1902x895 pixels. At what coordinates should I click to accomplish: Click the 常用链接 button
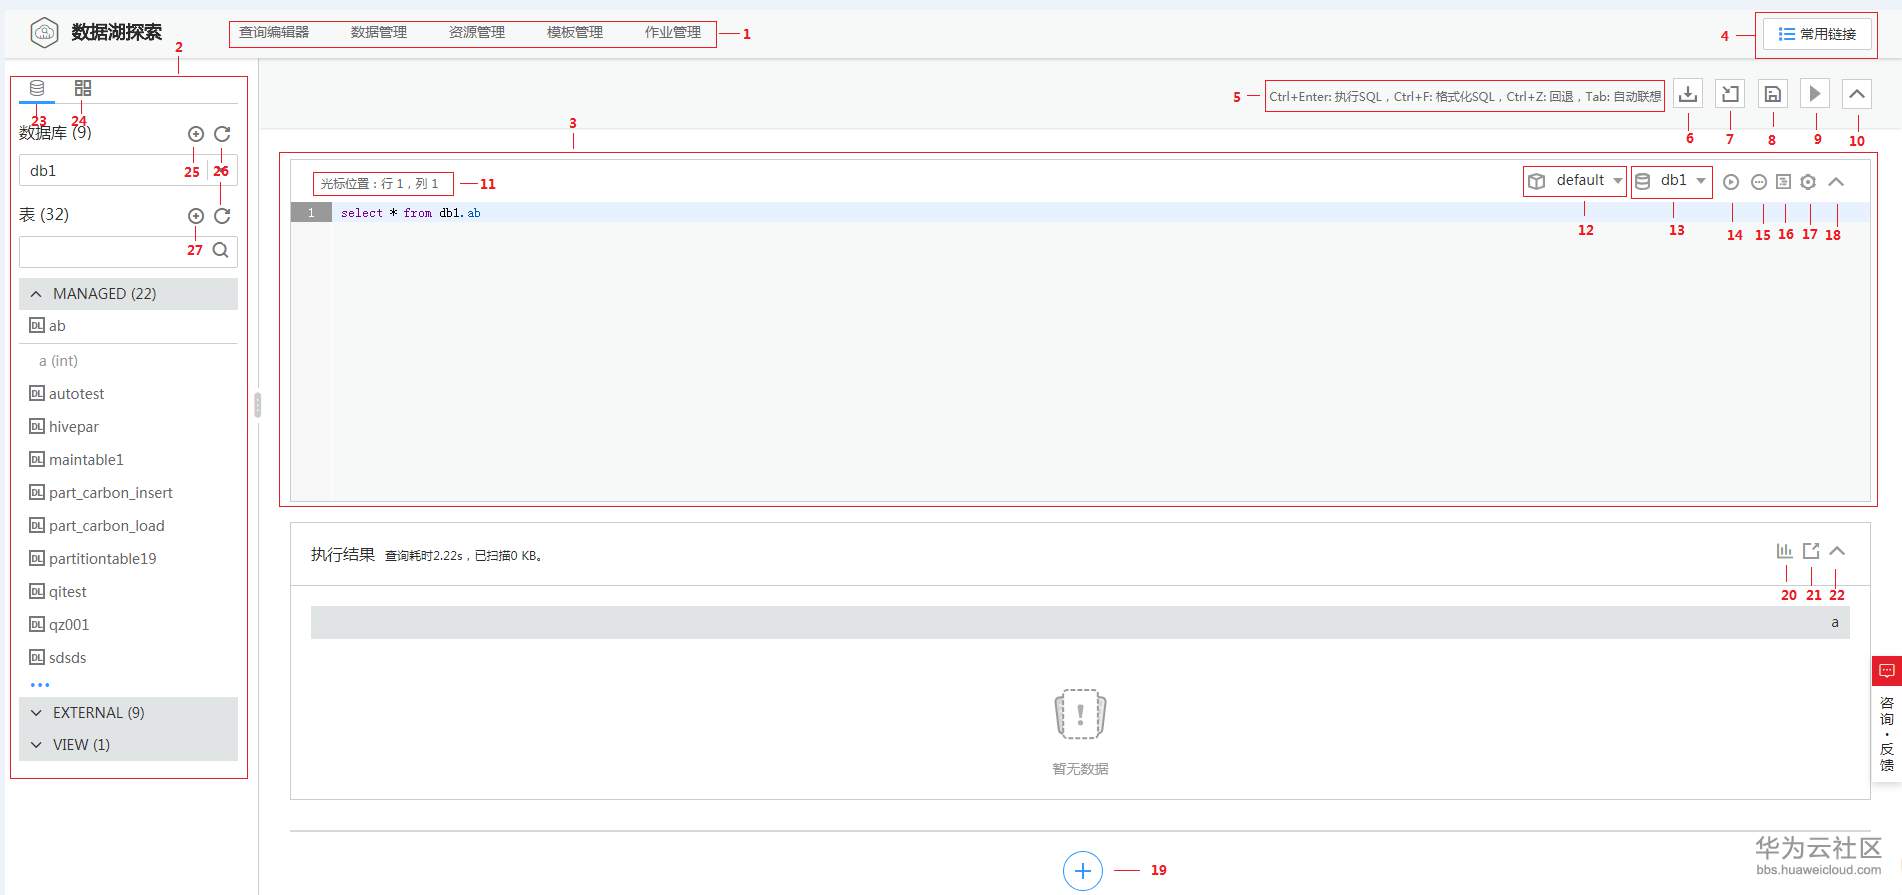click(x=1817, y=34)
